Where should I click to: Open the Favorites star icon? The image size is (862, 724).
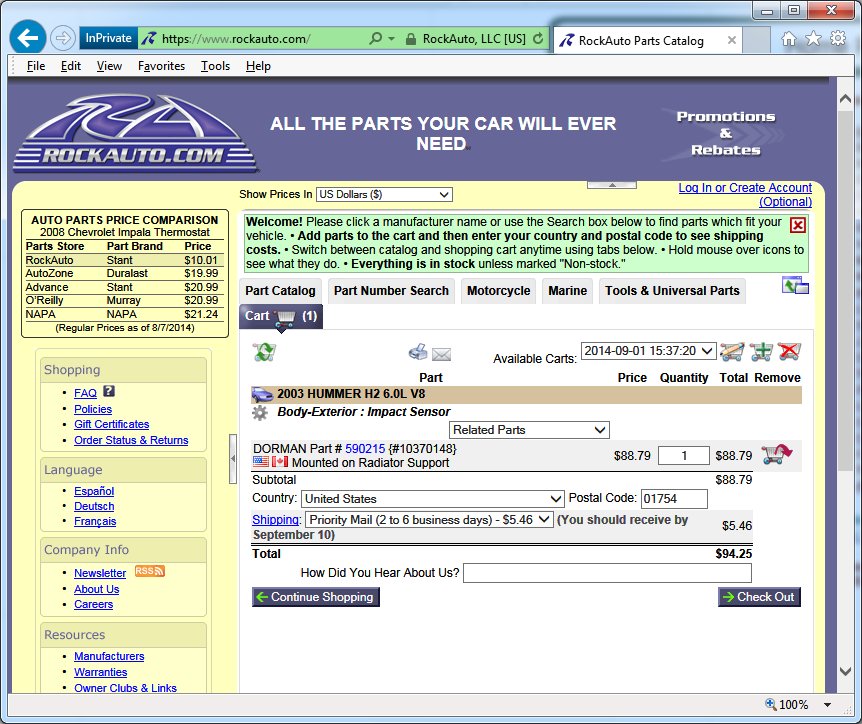coord(813,38)
